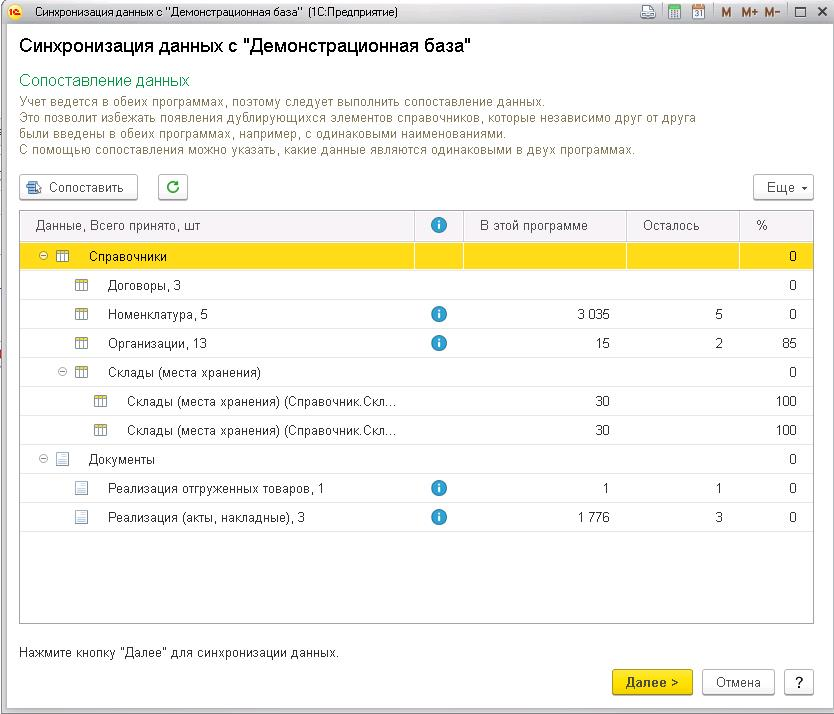This screenshot has height=714, width=834.
Task: Click info icon in Номенклатура row
Action: pyautogui.click(x=438, y=314)
